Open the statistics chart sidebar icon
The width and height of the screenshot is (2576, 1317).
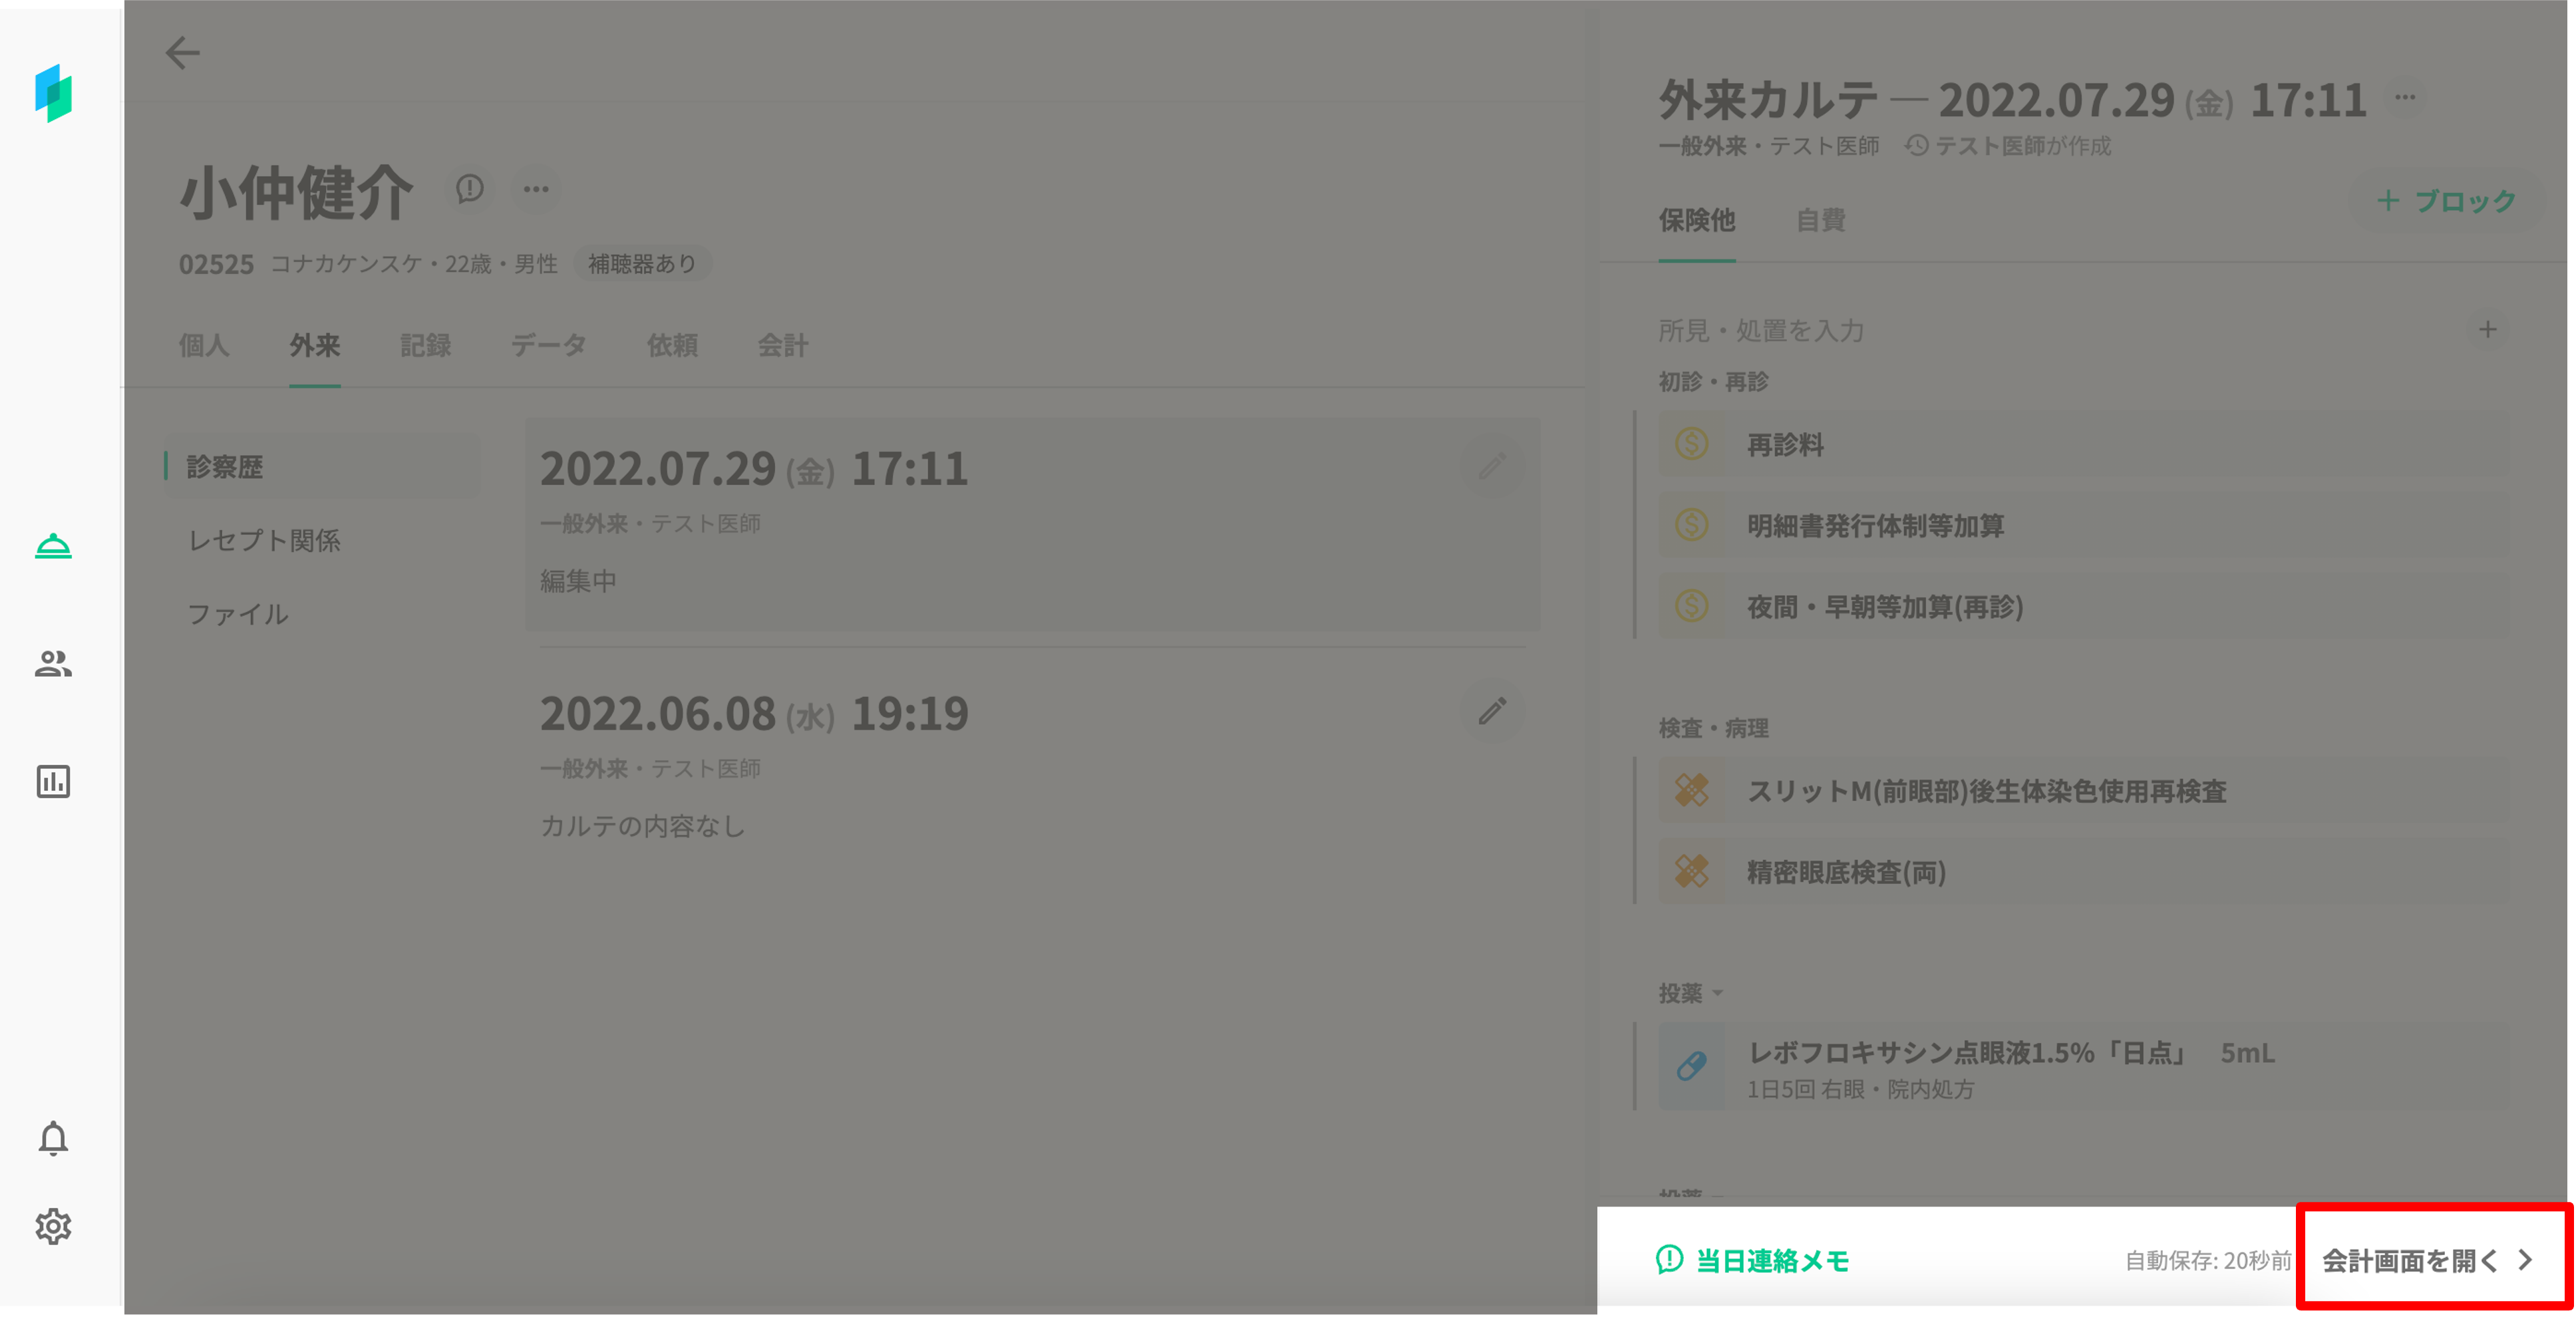(x=53, y=781)
